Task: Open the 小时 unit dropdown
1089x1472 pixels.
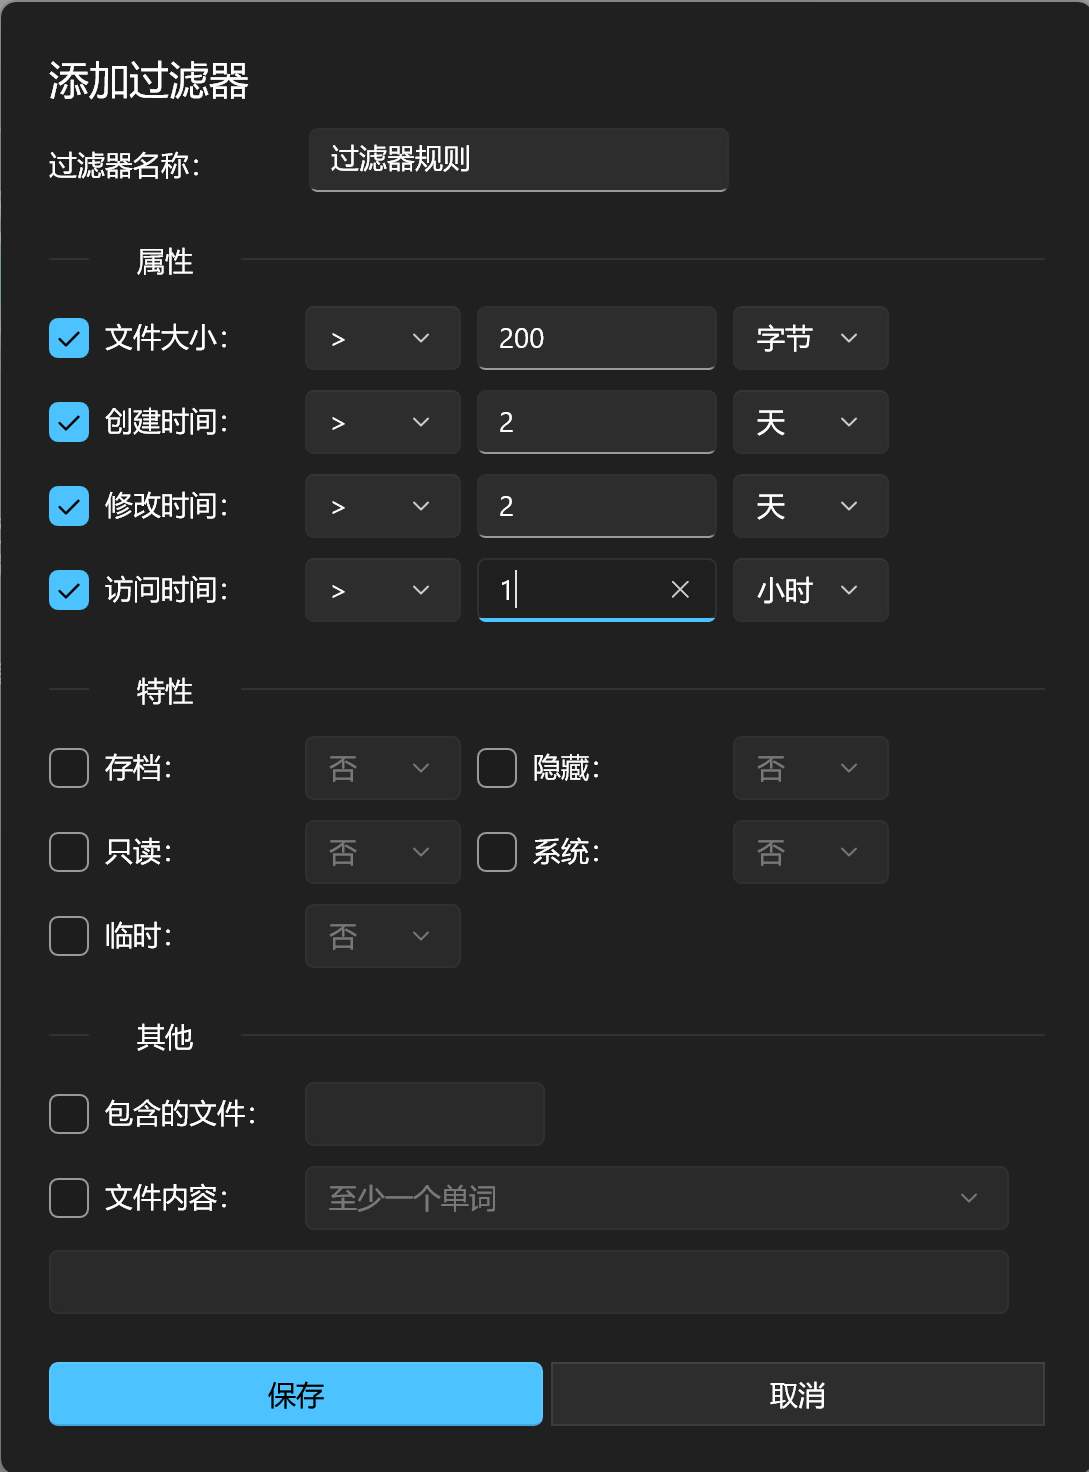Action: (811, 590)
